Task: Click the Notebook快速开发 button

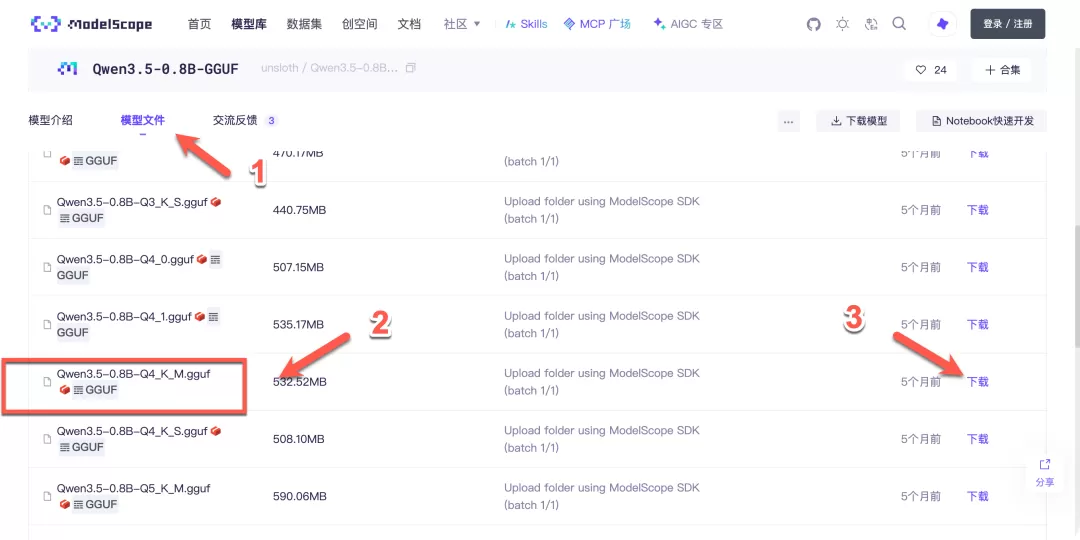Action: click(x=982, y=121)
